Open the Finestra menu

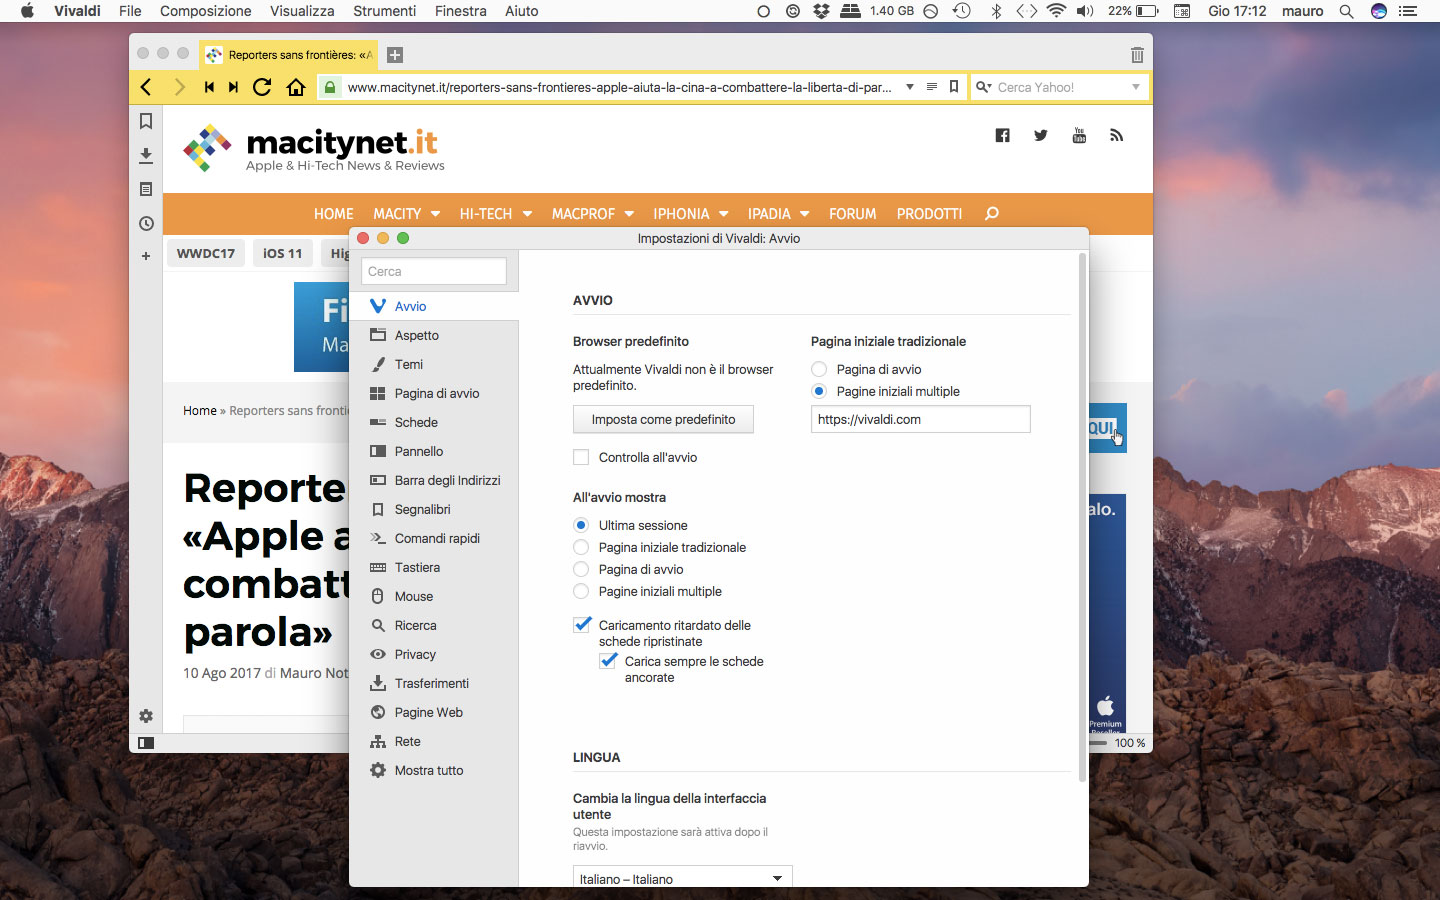coord(461,11)
